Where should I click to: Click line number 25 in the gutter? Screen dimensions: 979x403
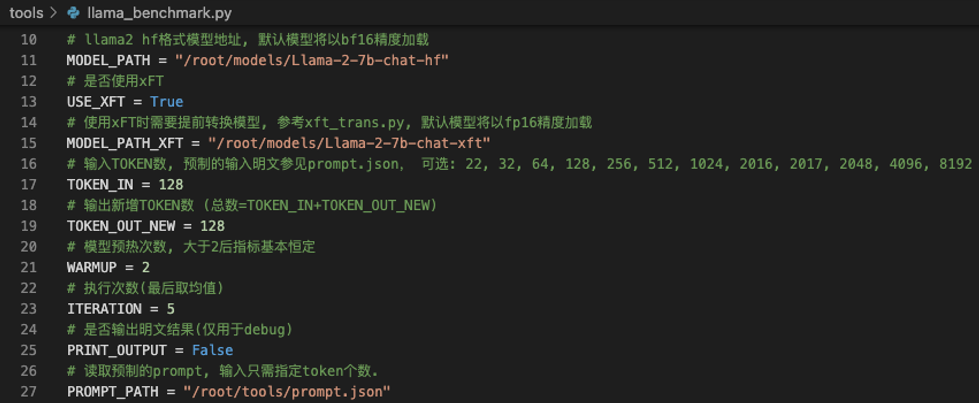pos(29,350)
